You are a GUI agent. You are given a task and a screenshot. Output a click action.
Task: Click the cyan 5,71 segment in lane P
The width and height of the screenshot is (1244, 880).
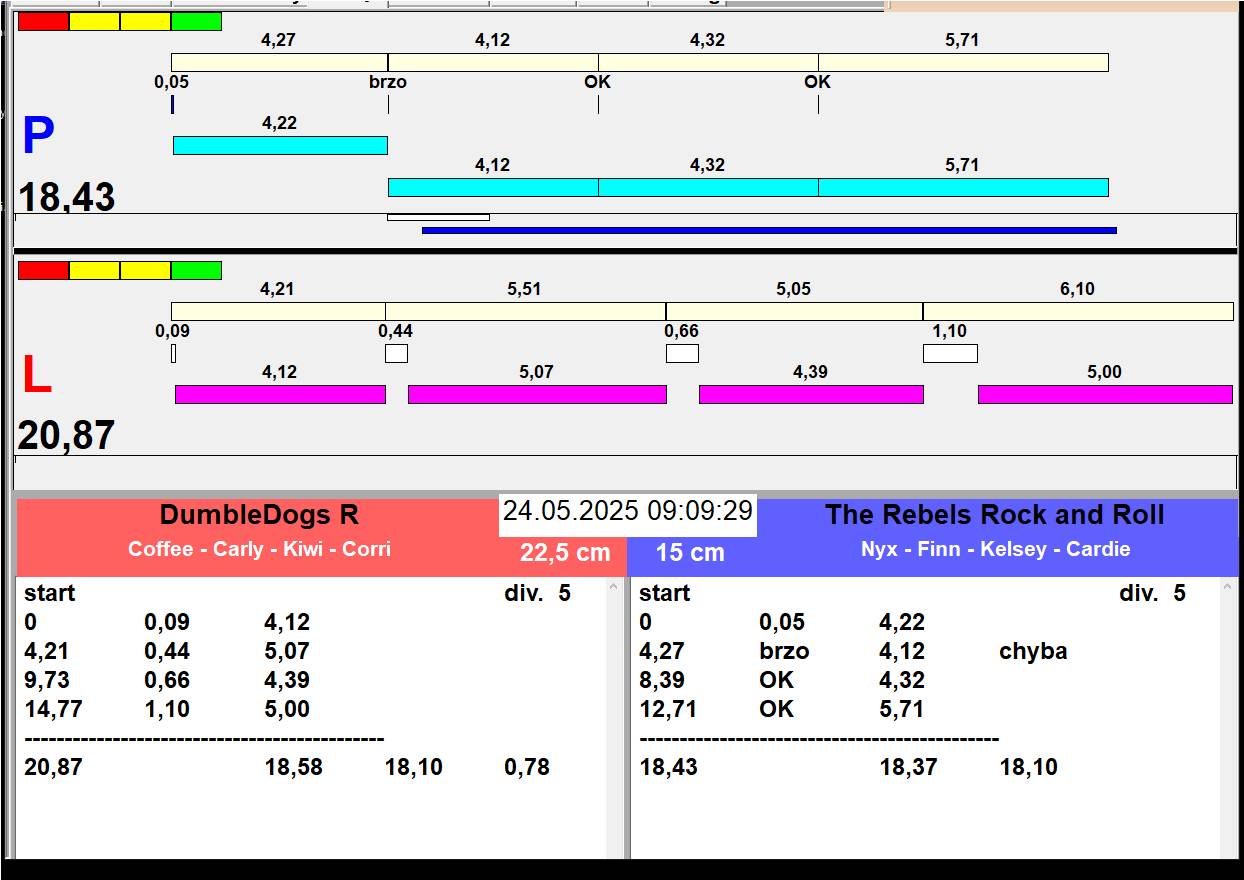click(x=963, y=187)
